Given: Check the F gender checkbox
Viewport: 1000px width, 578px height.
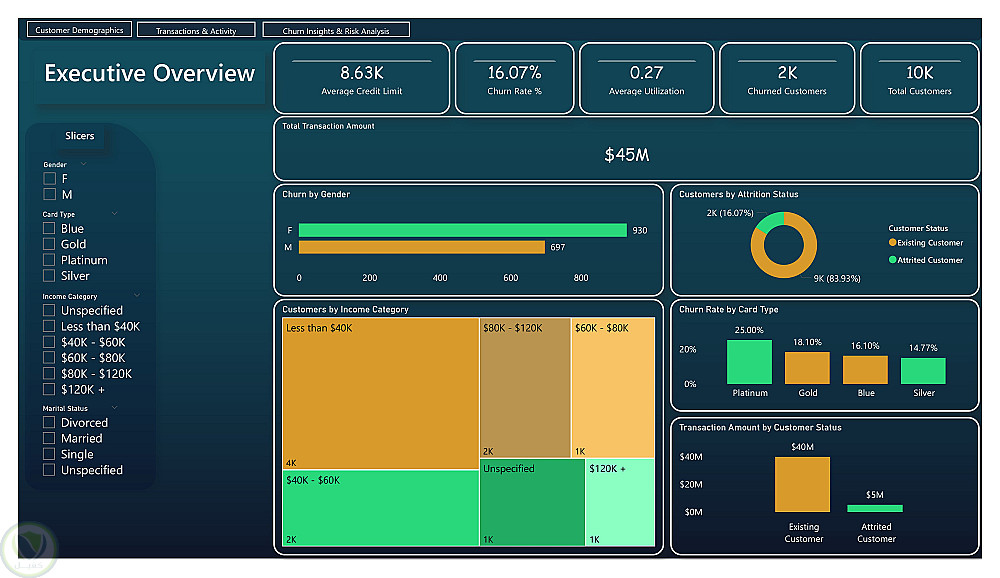Looking at the screenshot, I should tap(50, 179).
